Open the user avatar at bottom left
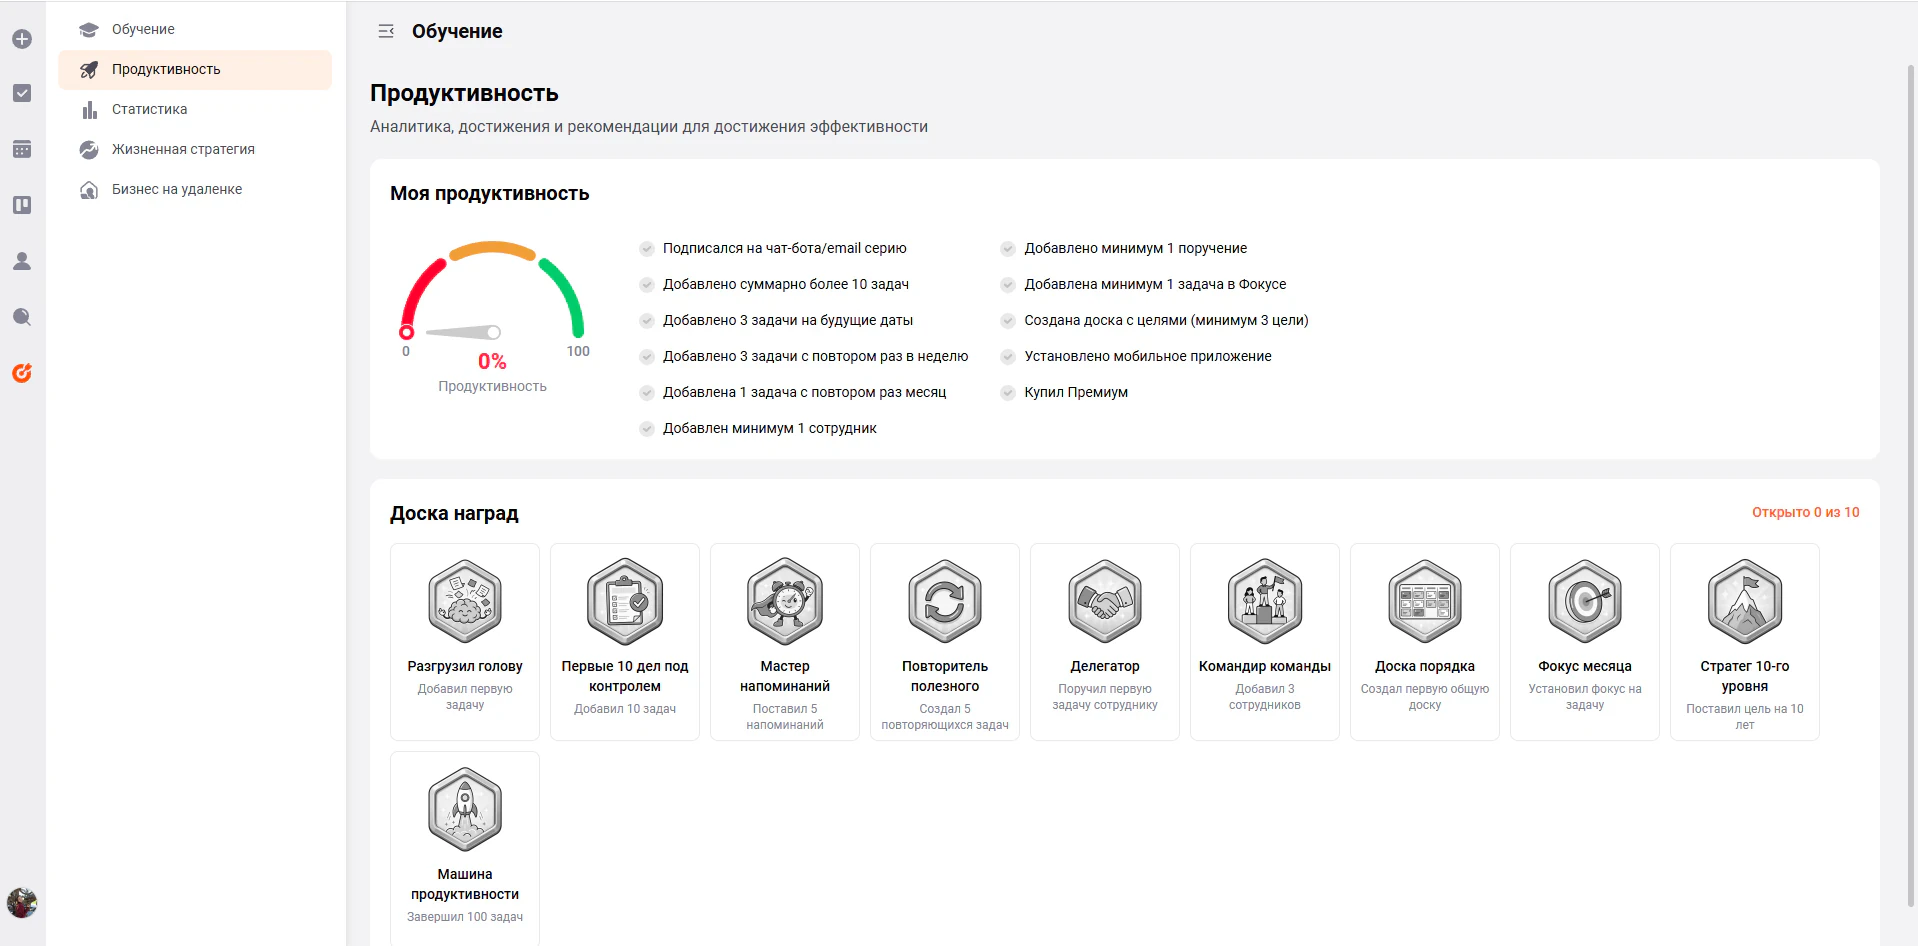The image size is (1918, 946). pyautogui.click(x=22, y=903)
